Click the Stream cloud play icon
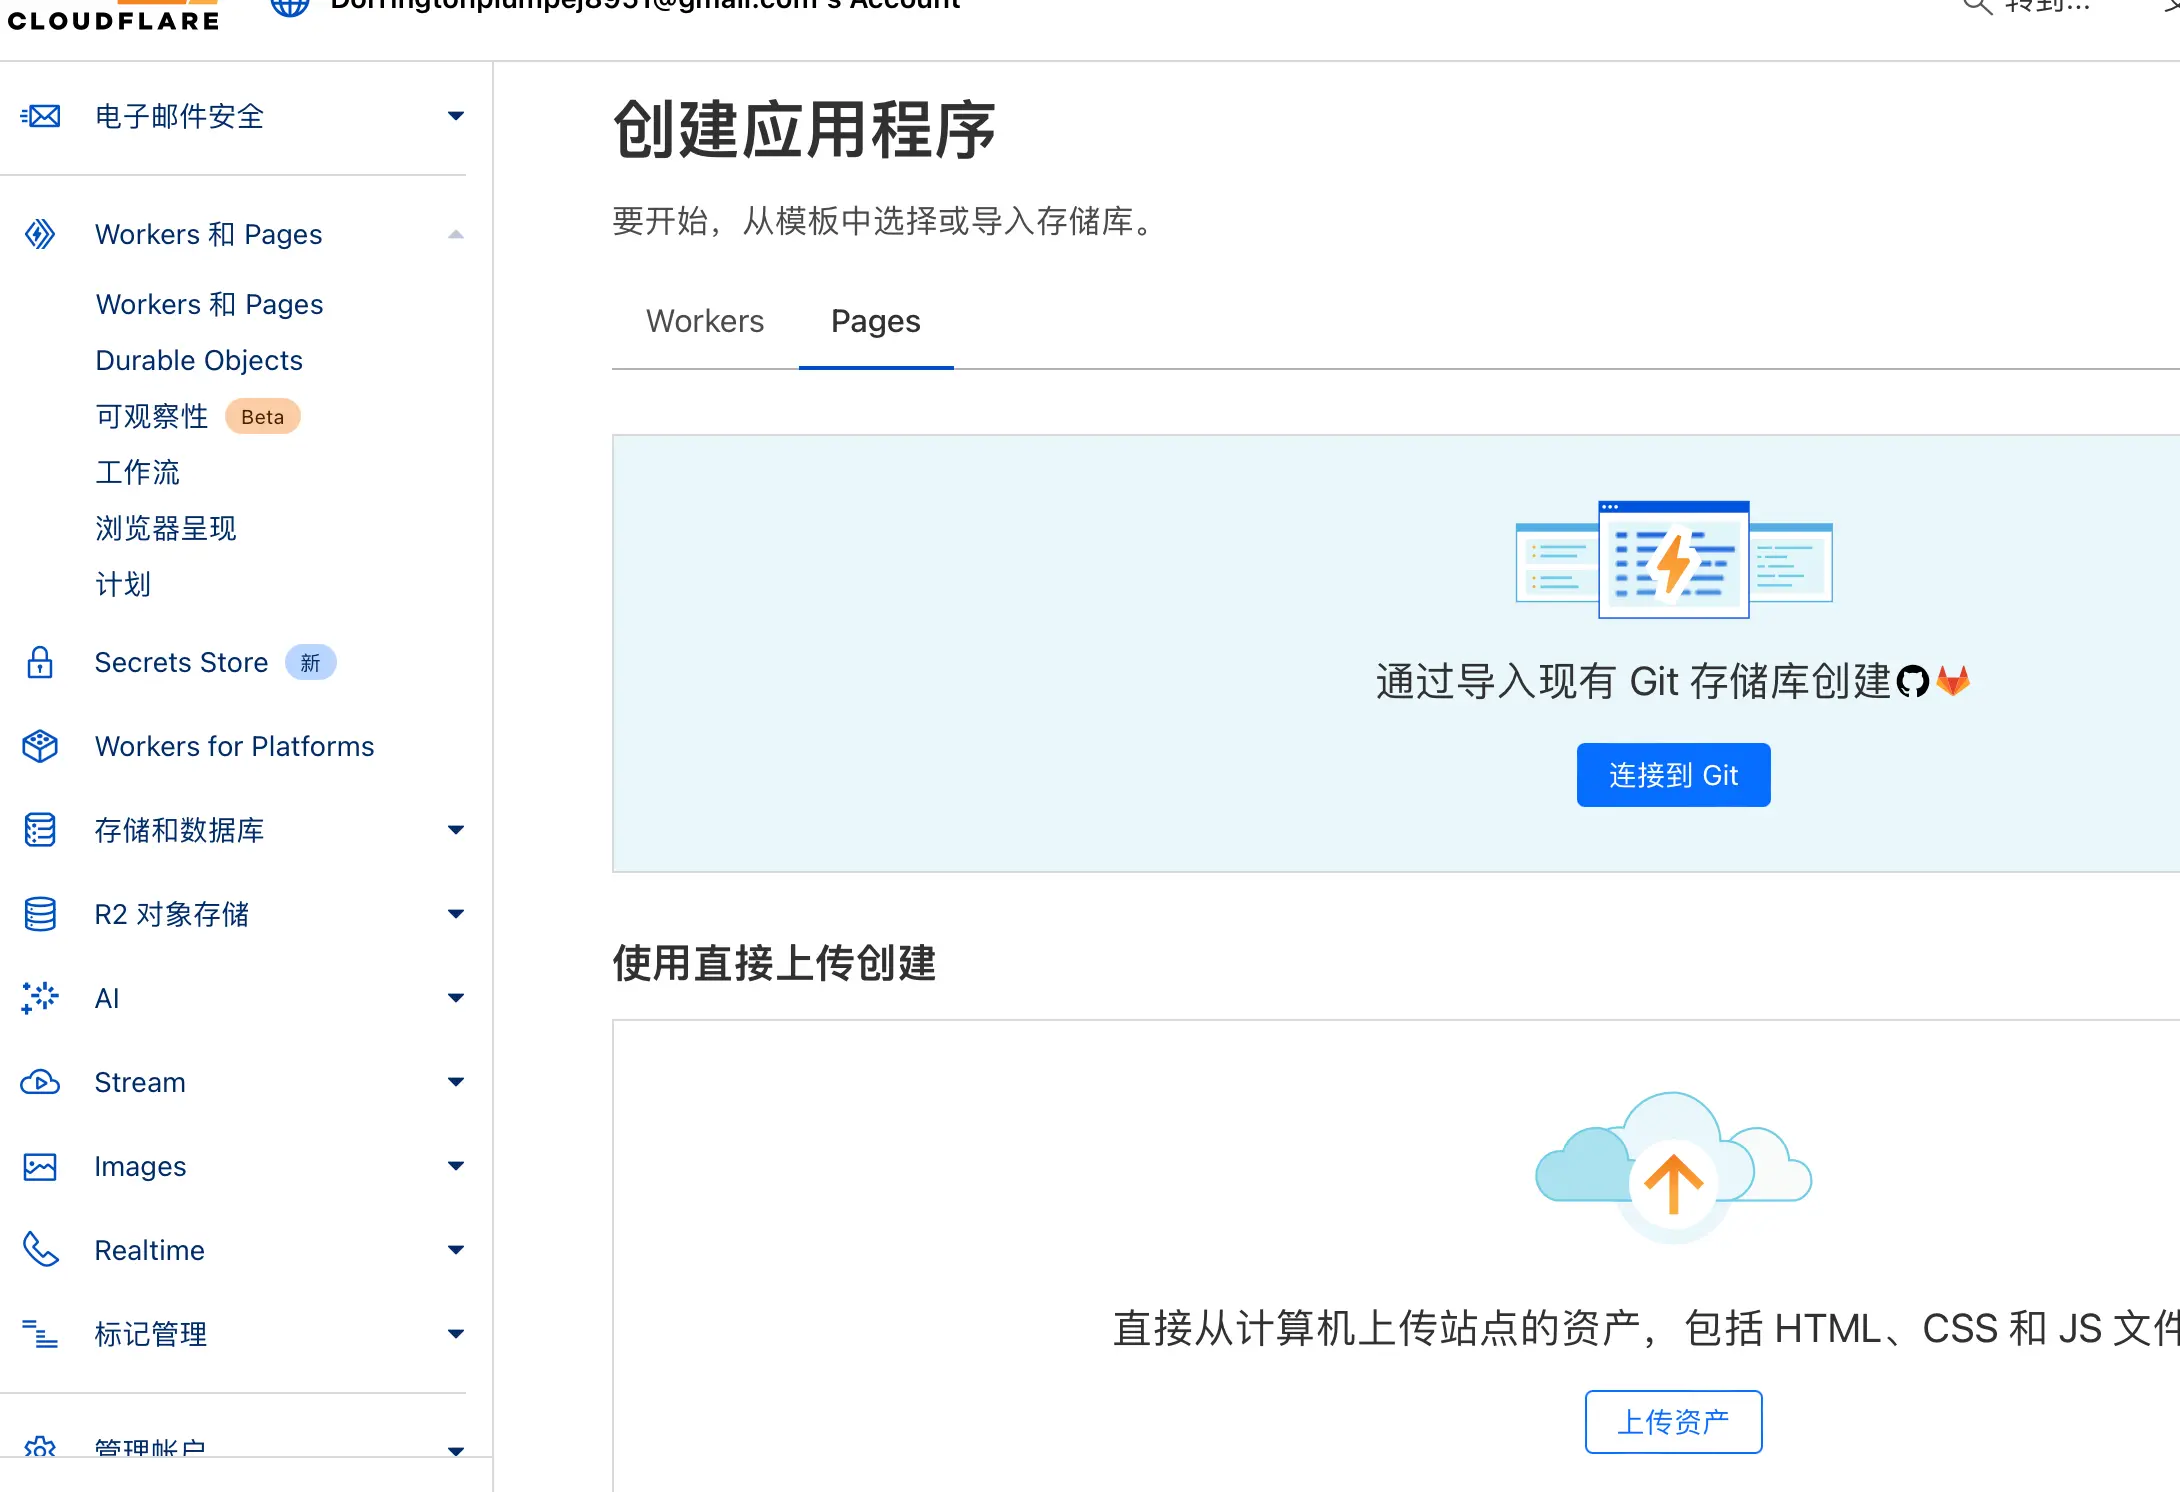2180x1492 pixels. click(40, 1082)
